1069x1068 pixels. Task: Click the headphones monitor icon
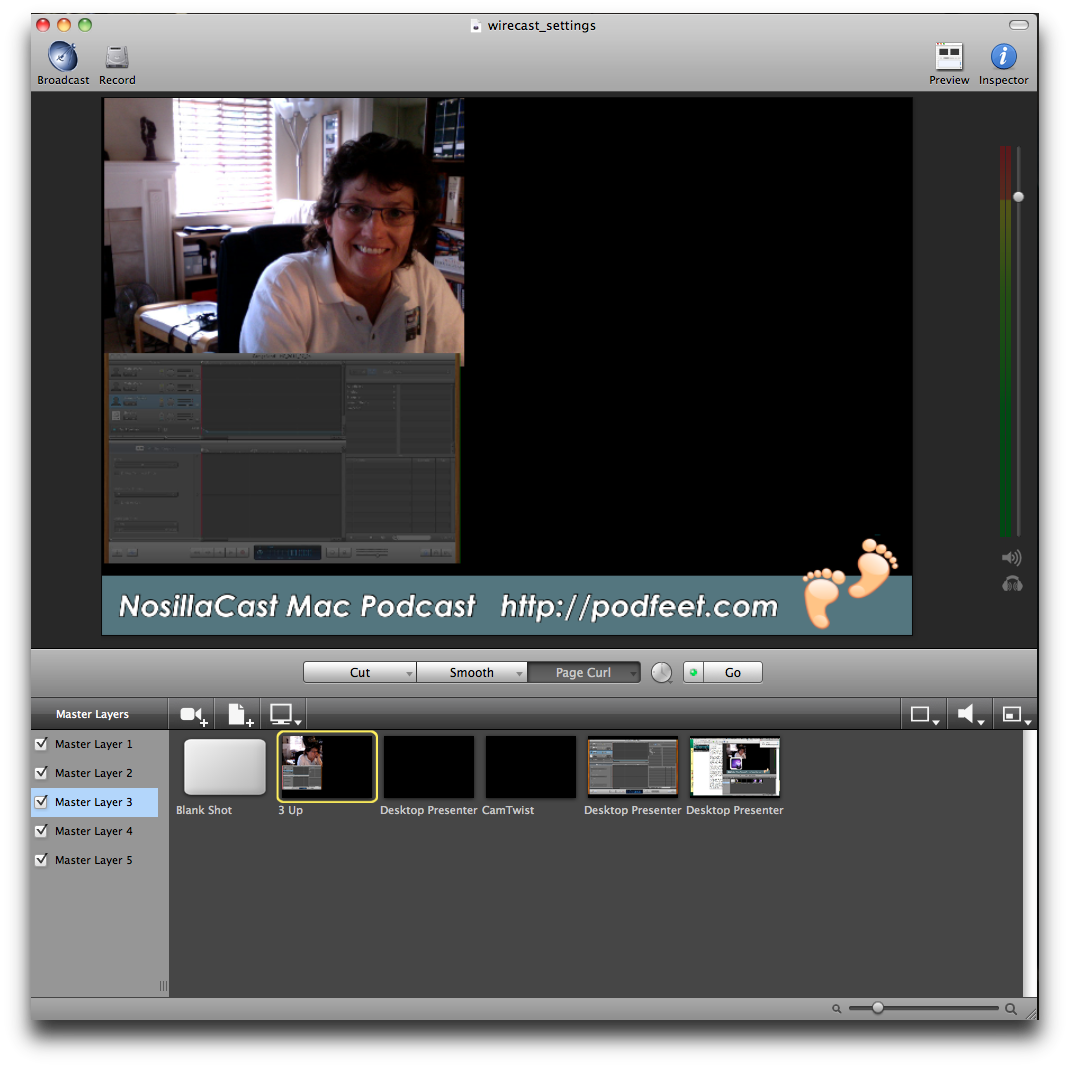click(1011, 585)
